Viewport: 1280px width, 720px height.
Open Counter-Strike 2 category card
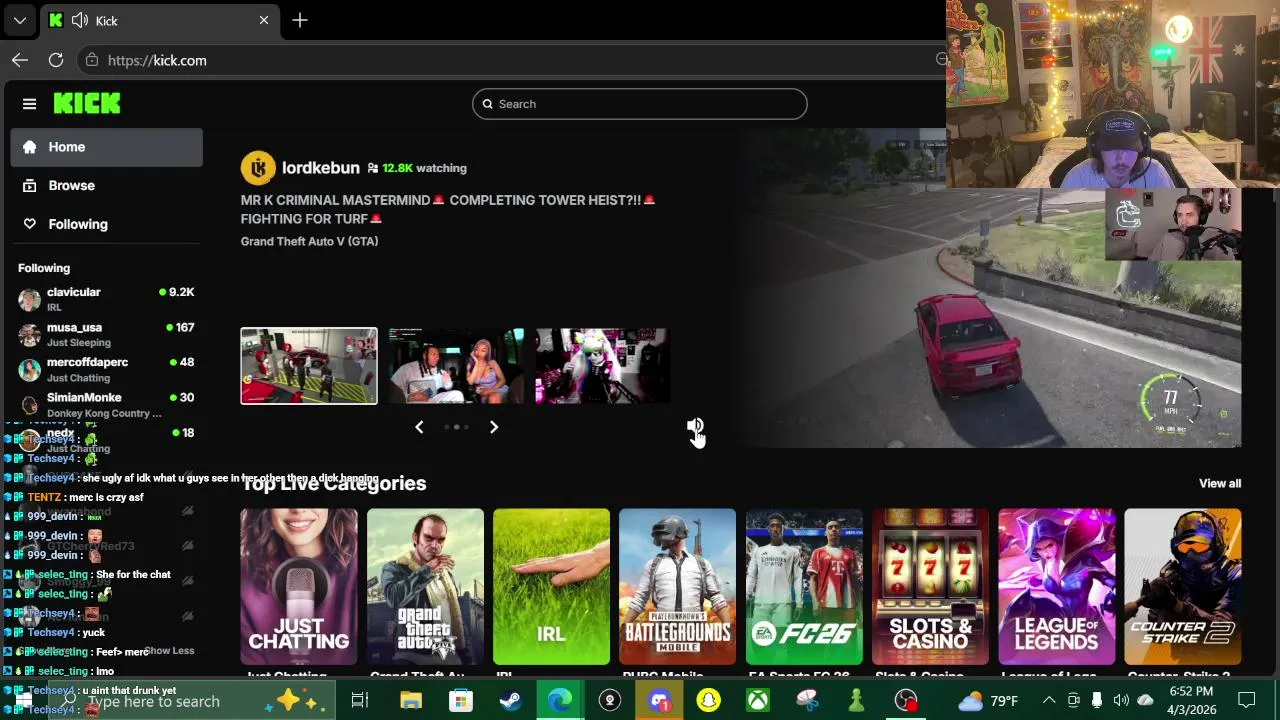(x=1183, y=587)
